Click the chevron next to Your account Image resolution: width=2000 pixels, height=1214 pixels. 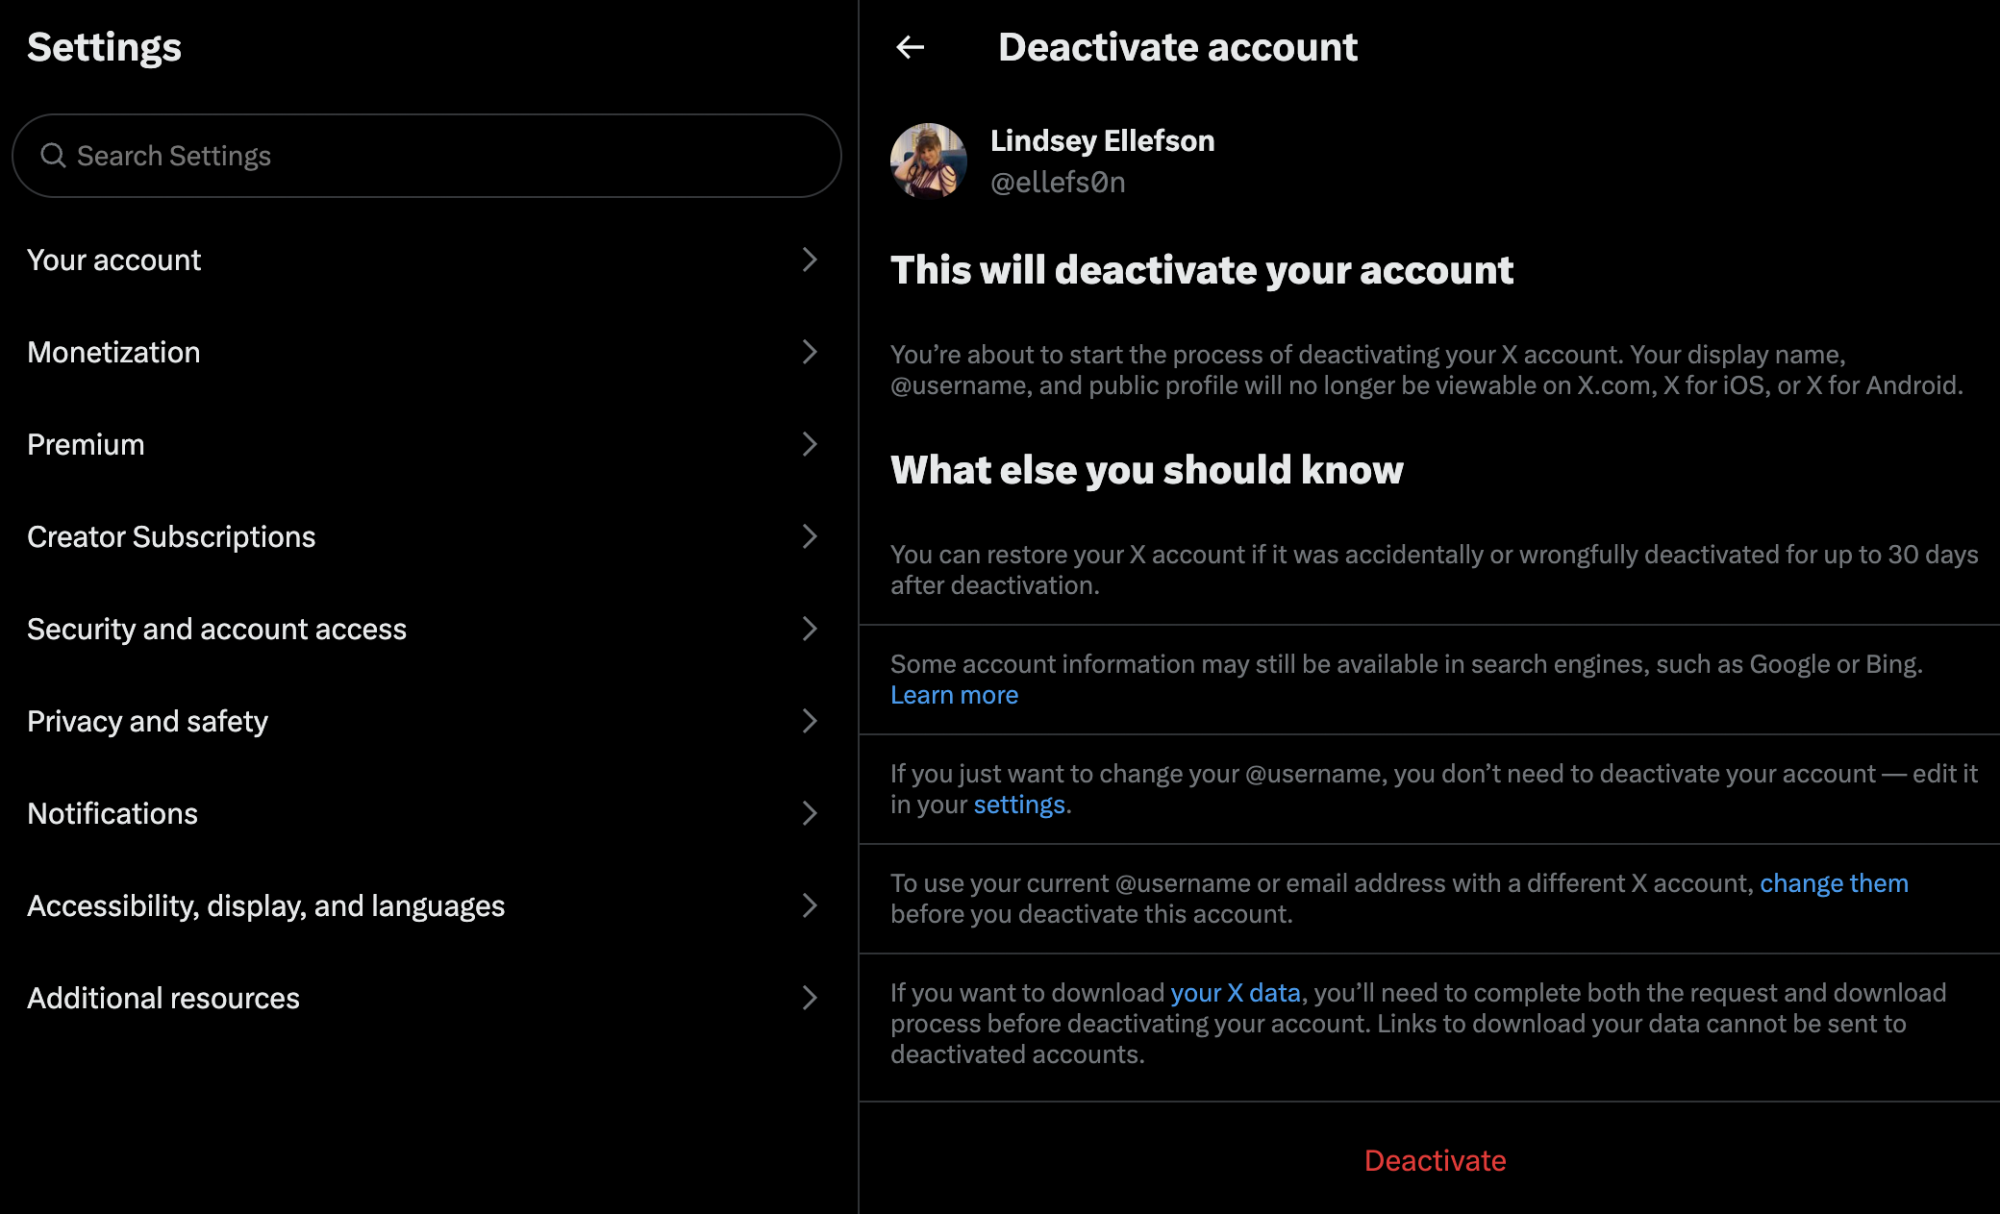pos(810,260)
